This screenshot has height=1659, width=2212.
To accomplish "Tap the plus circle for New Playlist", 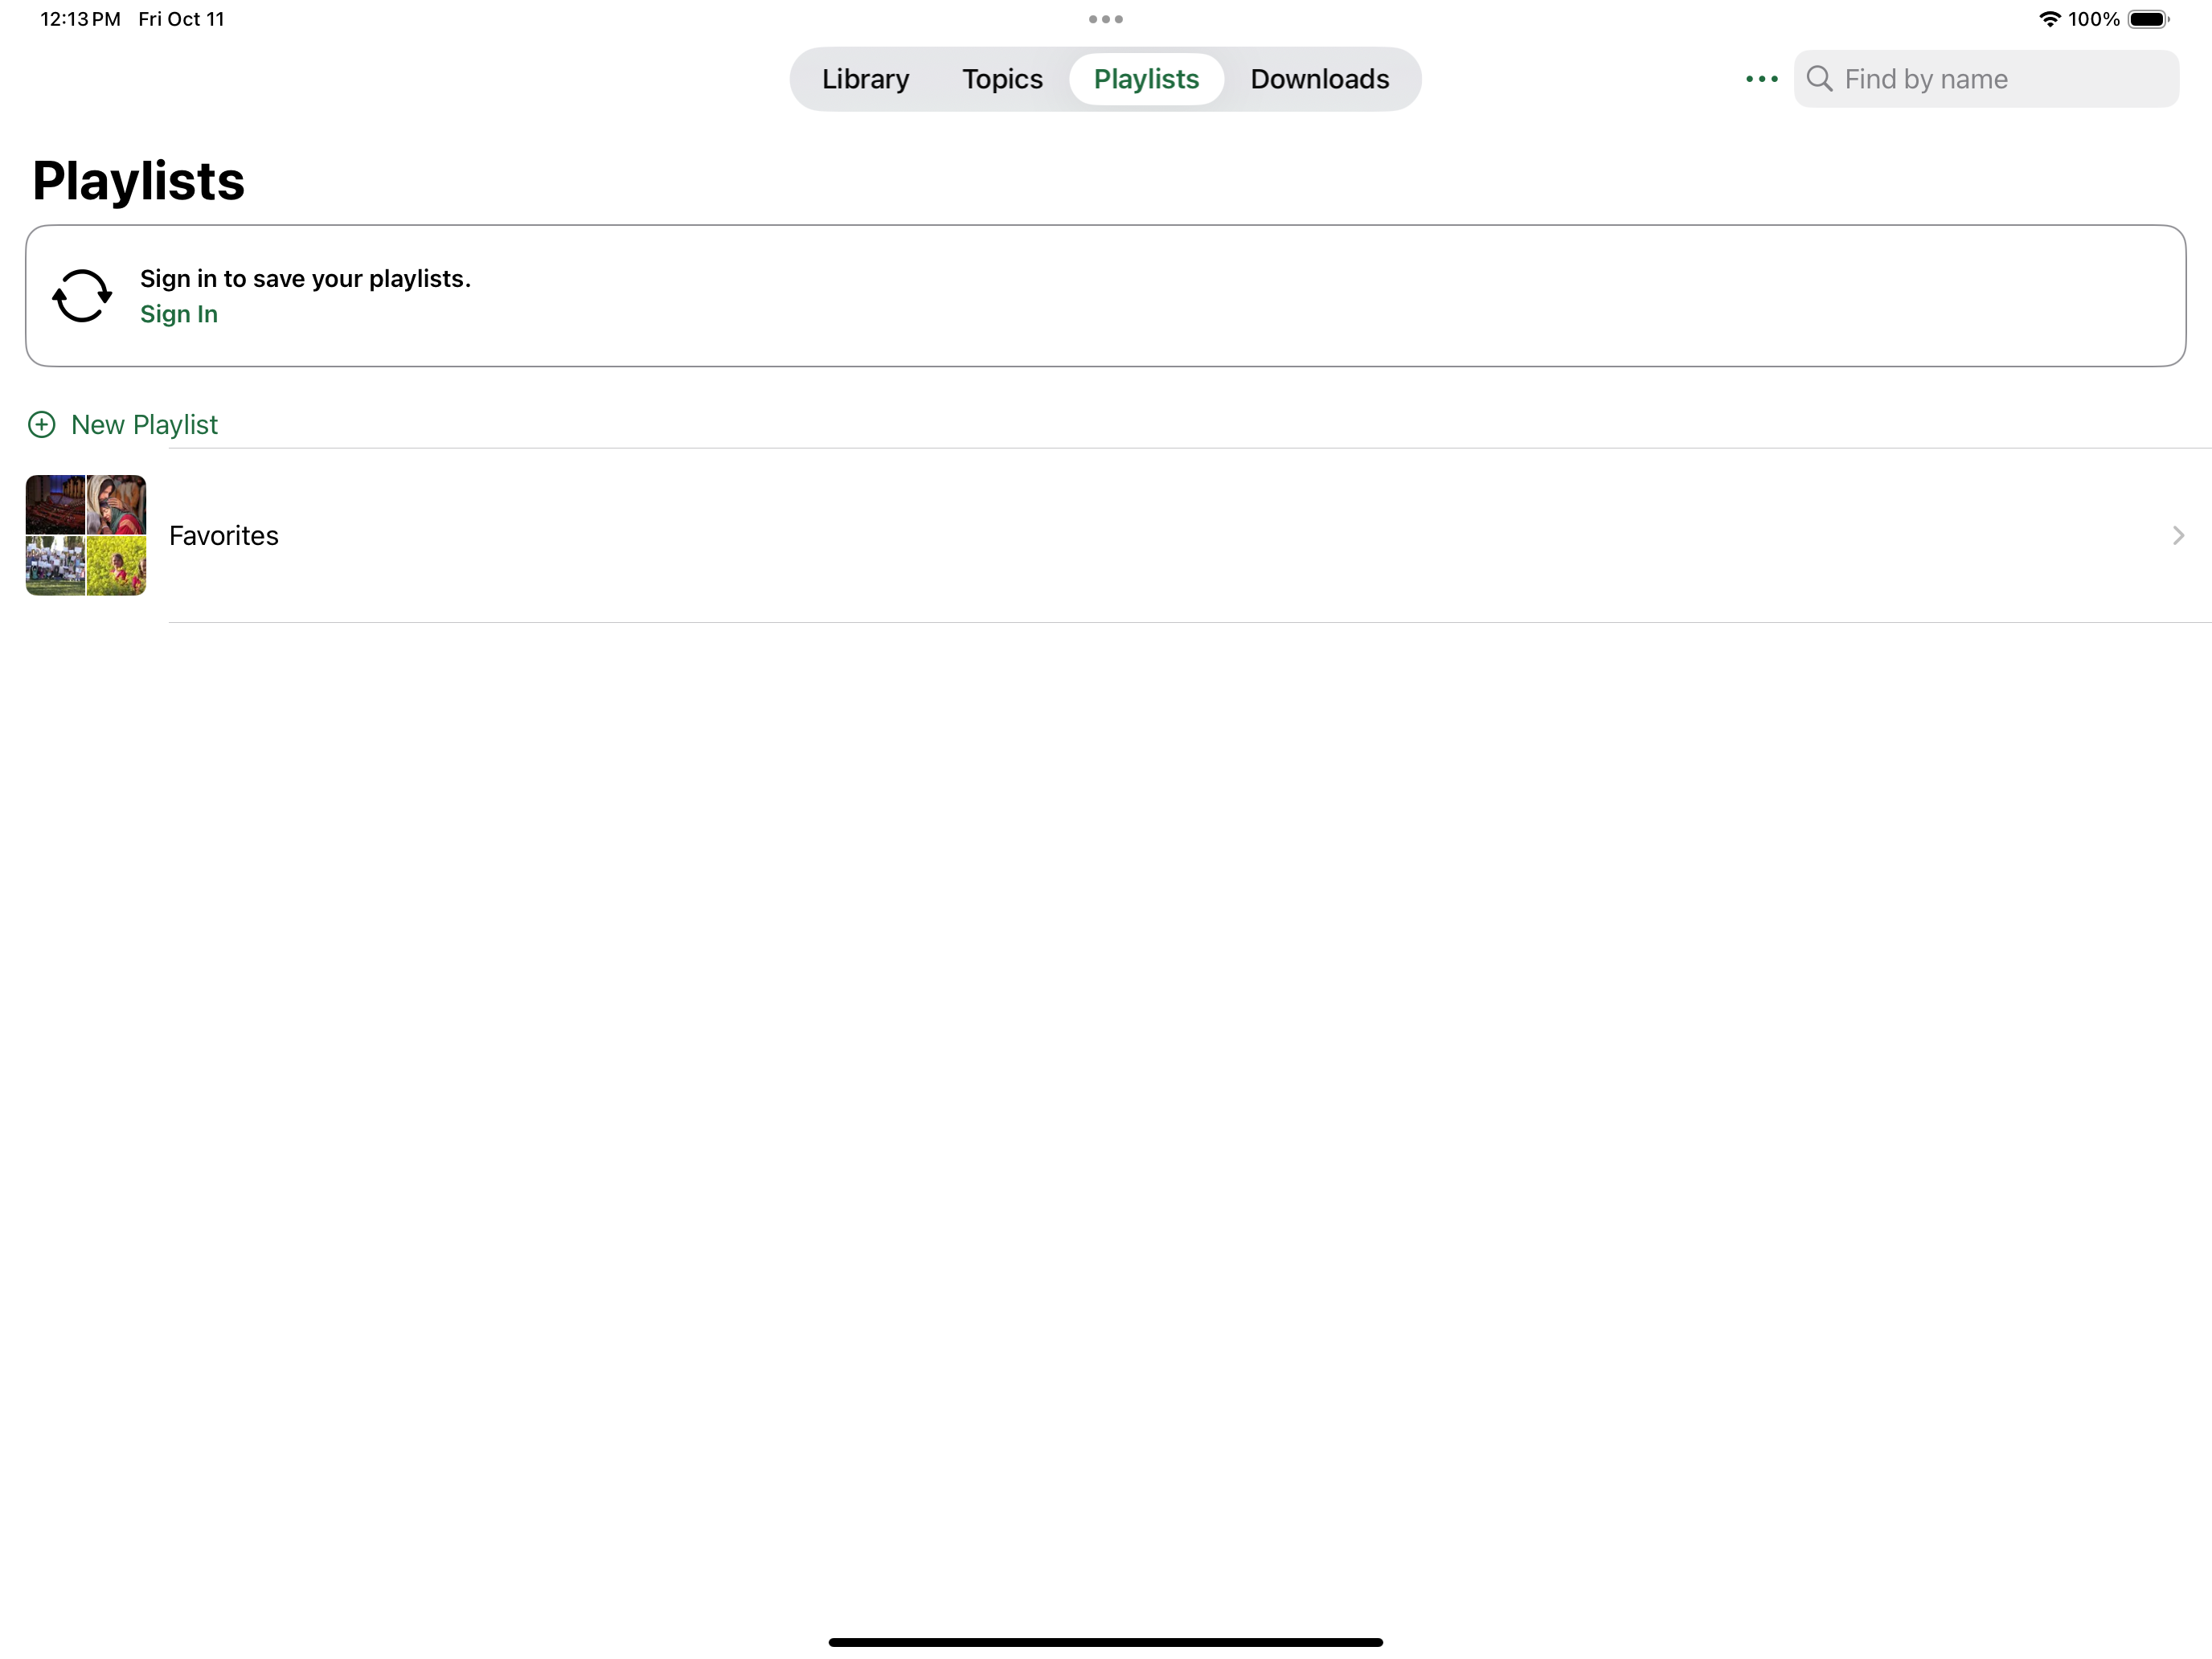I will (41, 425).
